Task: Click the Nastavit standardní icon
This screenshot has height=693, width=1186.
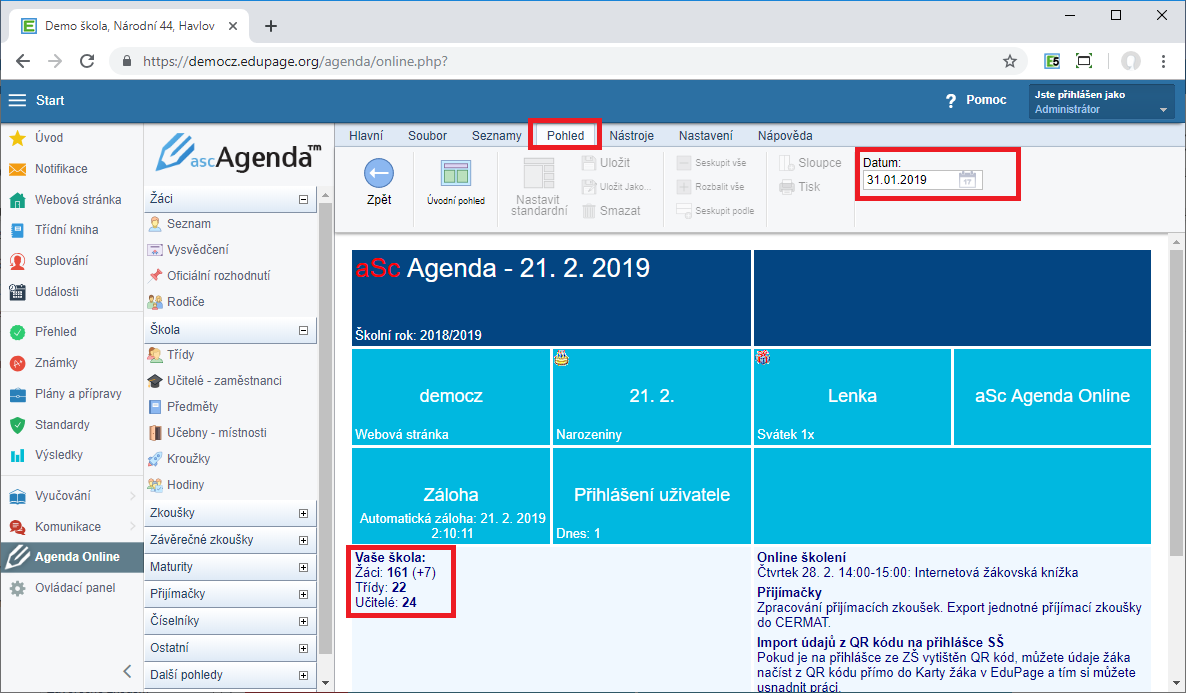Action: [x=539, y=173]
